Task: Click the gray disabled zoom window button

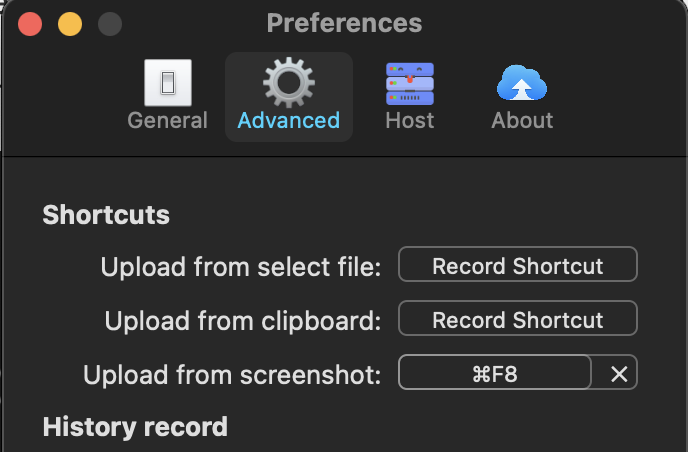Action: coord(109,23)
